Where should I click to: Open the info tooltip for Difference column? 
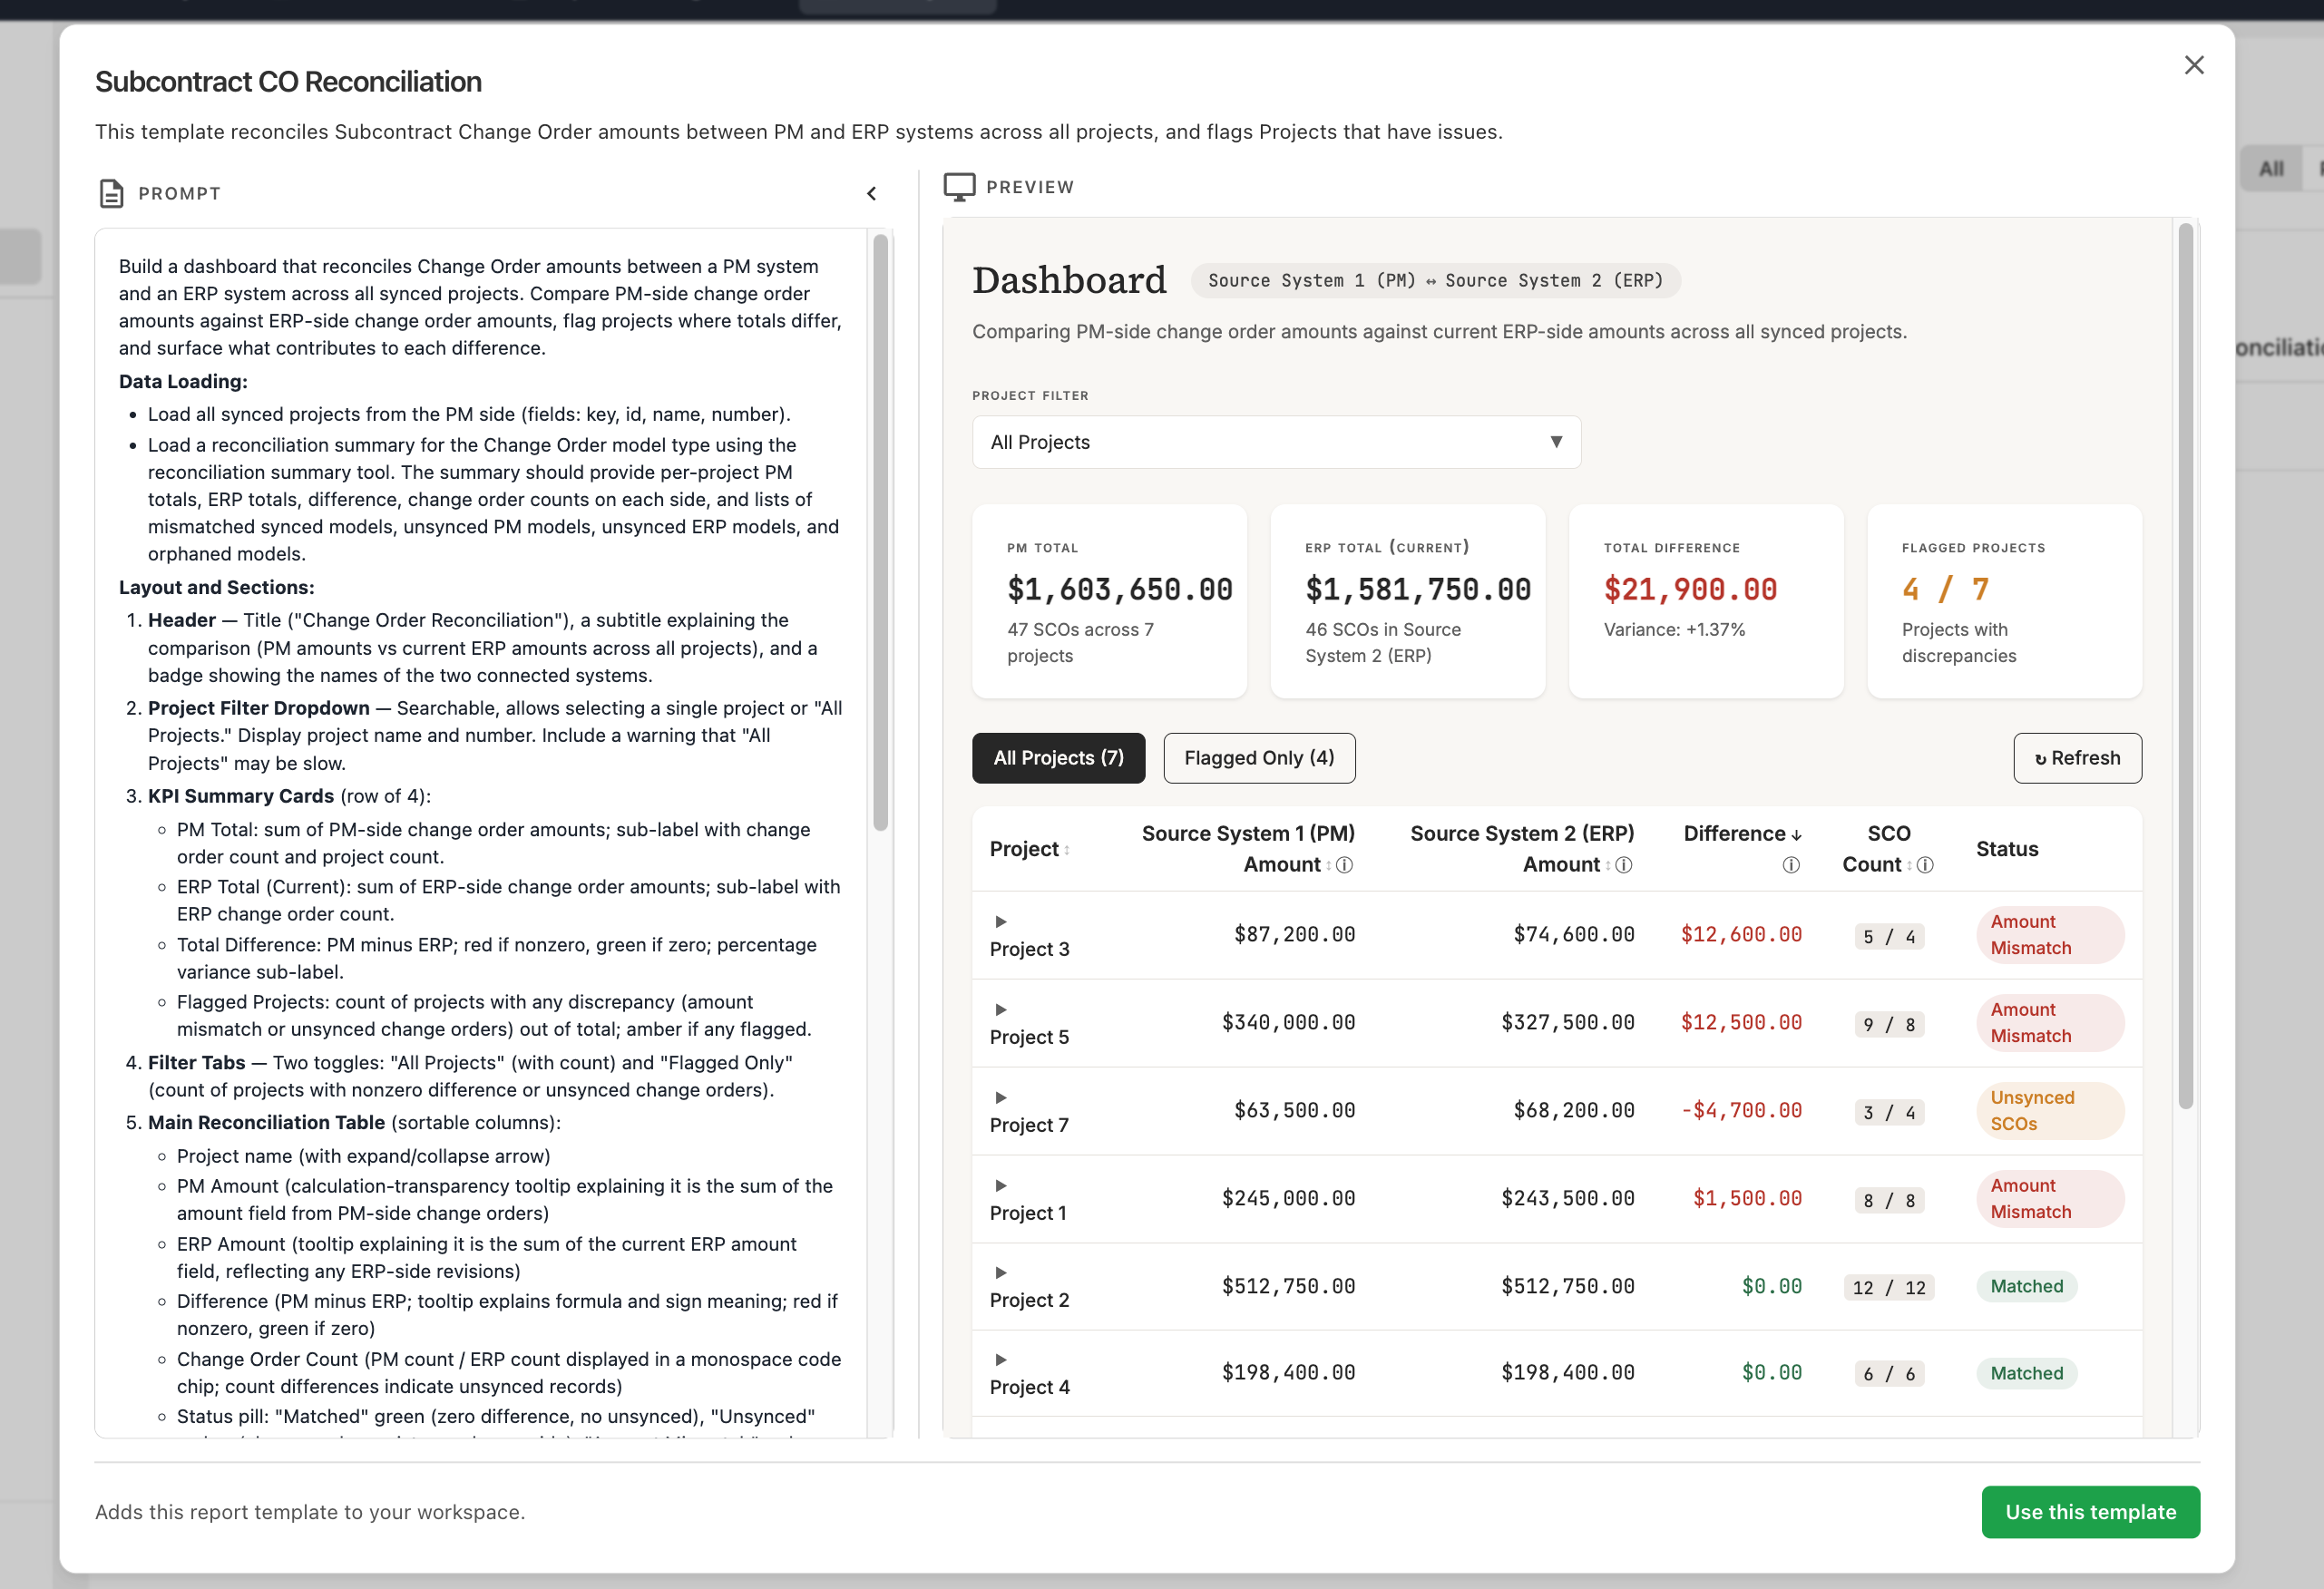tap(1791, 865)
